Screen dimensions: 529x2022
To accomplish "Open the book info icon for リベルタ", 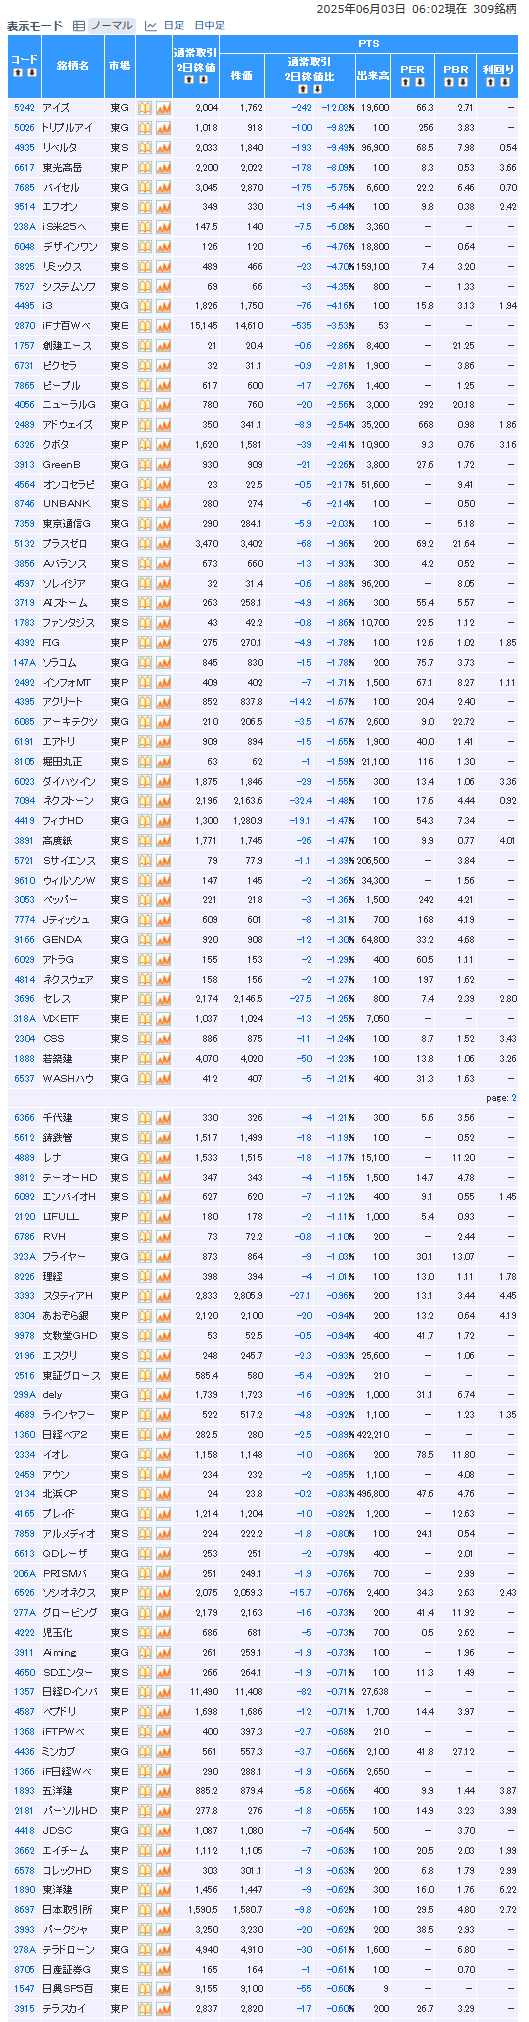I will (x=144, y=147).
